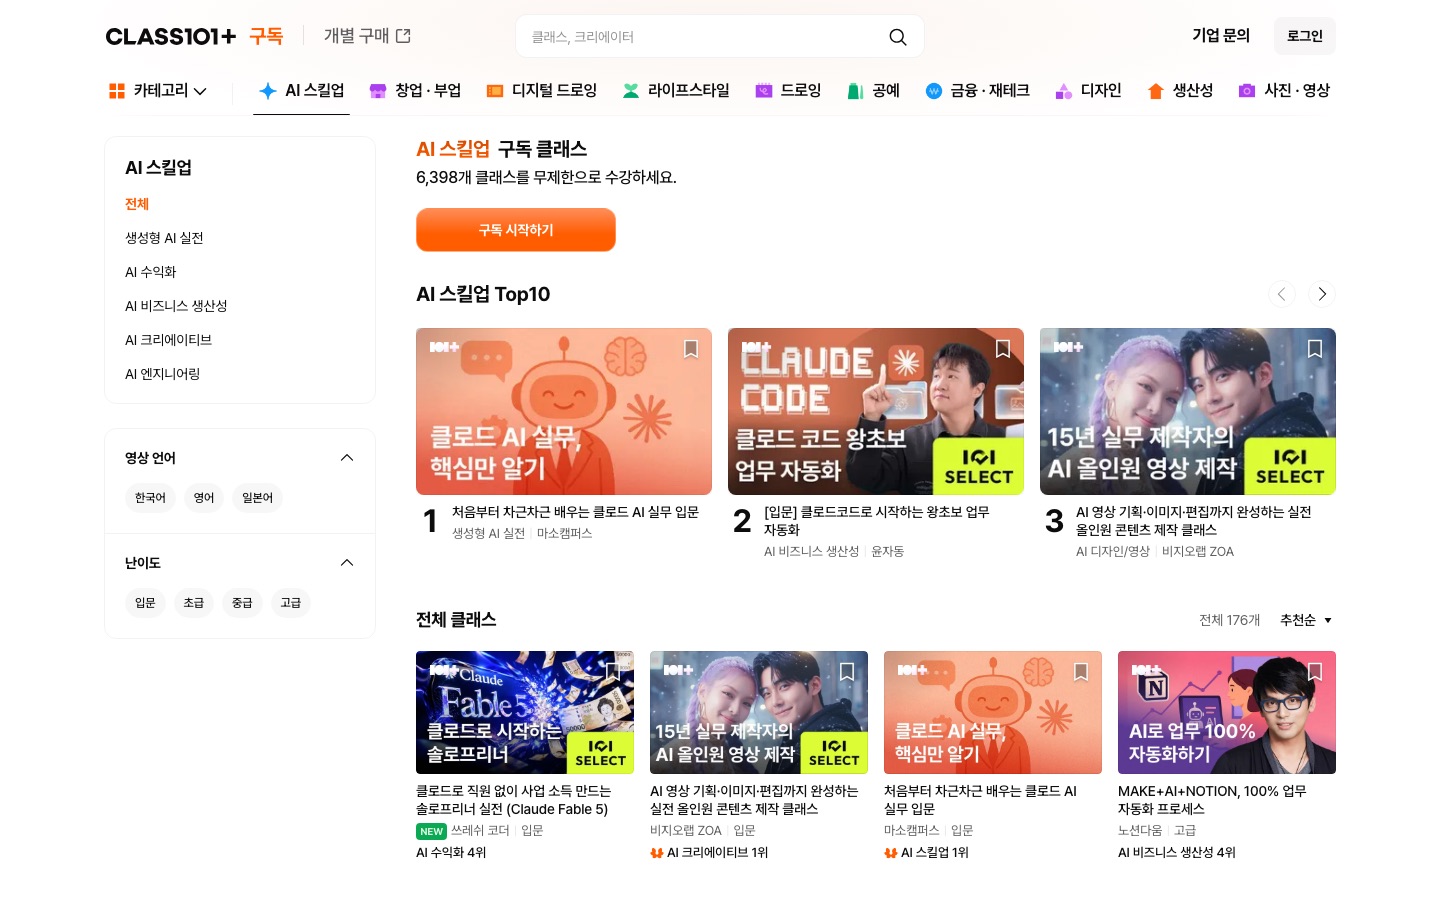The width and height of the screenshot is (1440, 900).
Task: Toggle the 영어 language filter
Action: pyautogui.click(x=204, y=498)
